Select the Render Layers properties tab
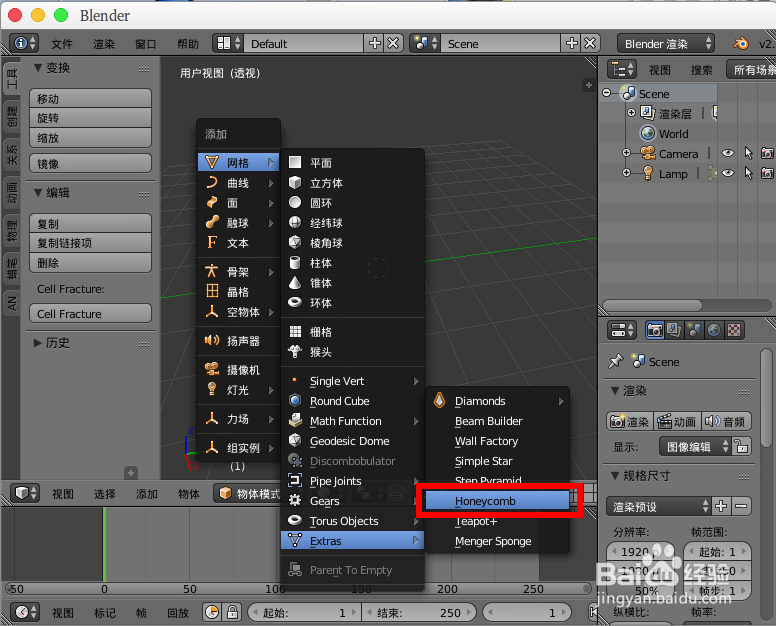Image resolution: width=776 pixels, height=626 pixels. [x=674, y=330]
